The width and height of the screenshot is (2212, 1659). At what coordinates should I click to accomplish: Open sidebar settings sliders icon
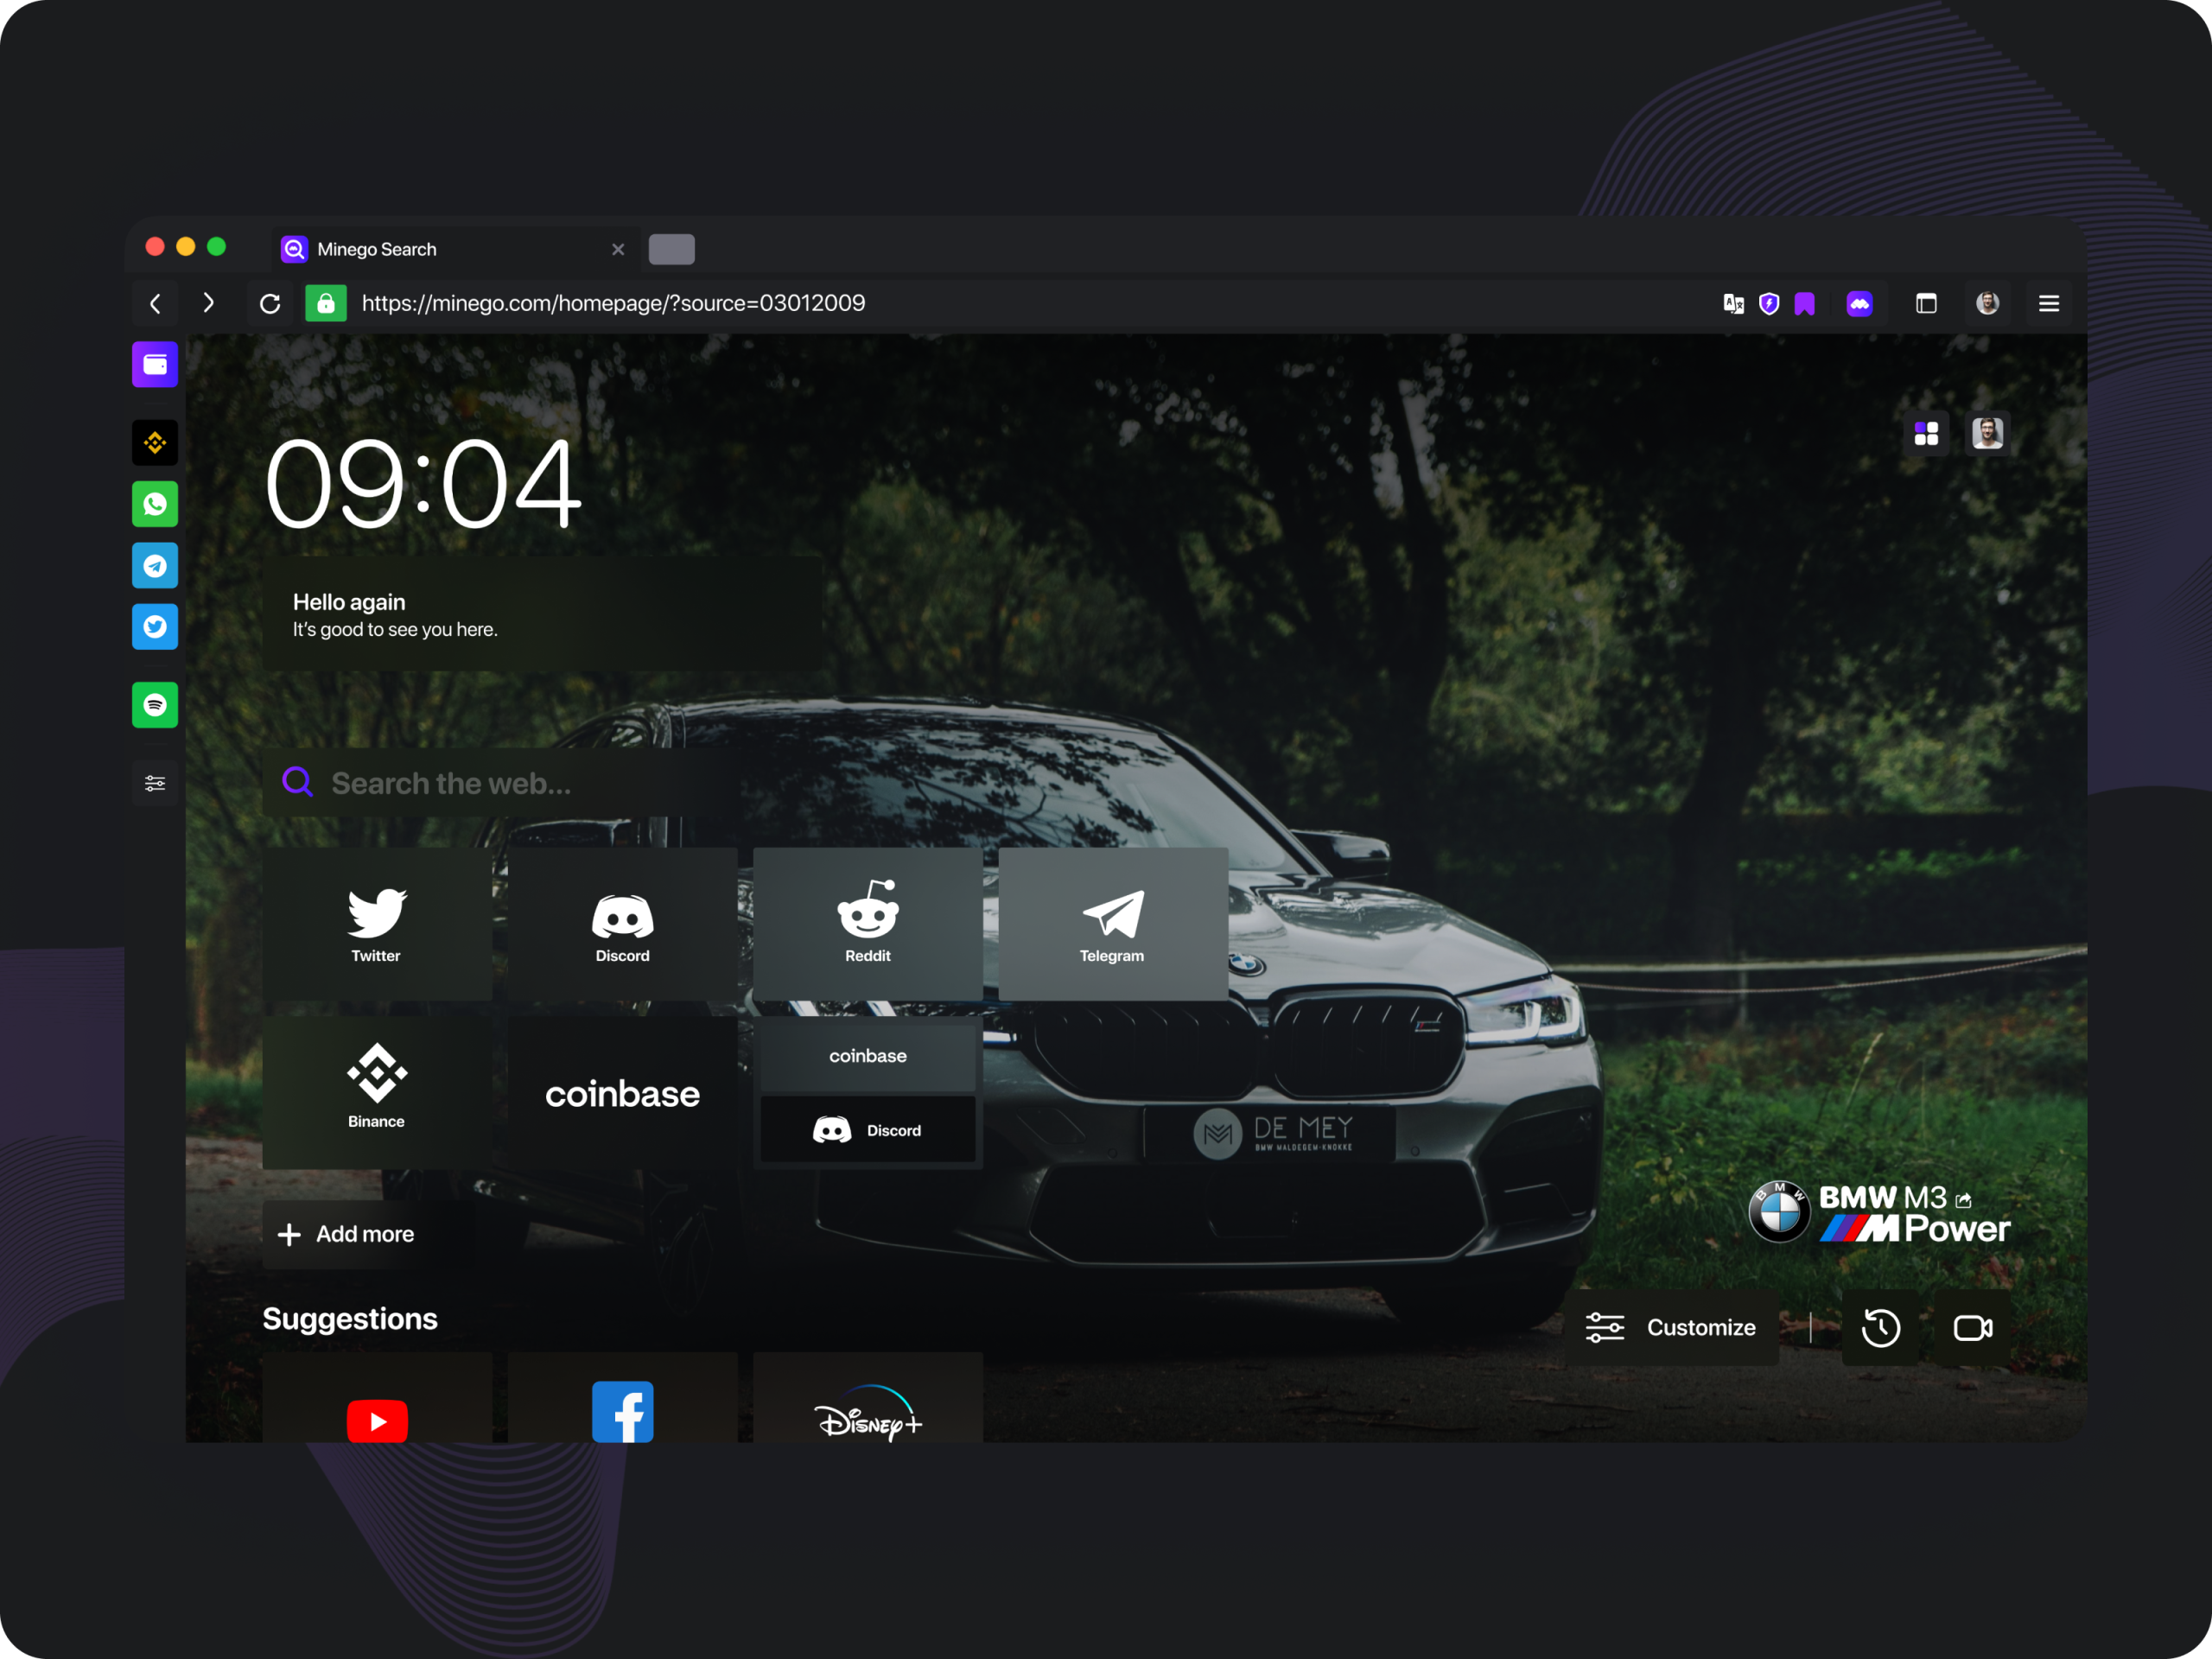click(x=155, y=783)
